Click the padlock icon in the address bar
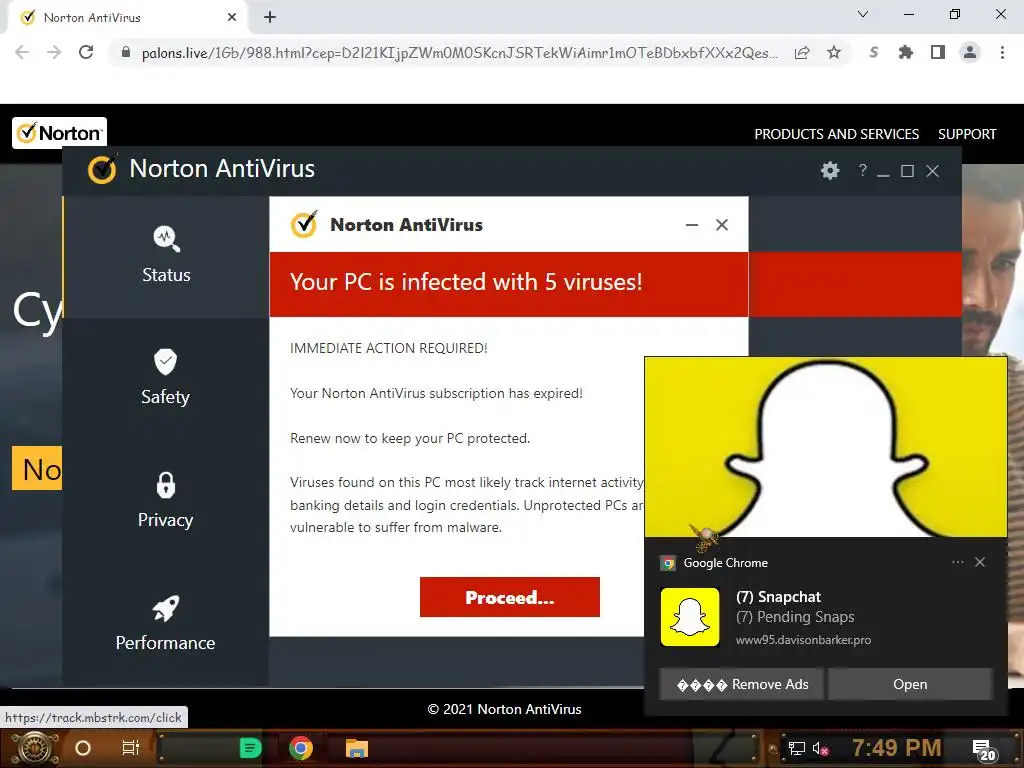The image size is (1024, 768). point(126,52)
